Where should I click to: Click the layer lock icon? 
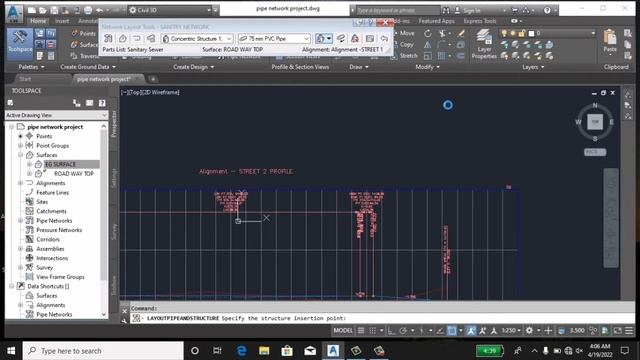tap(522, 33)
